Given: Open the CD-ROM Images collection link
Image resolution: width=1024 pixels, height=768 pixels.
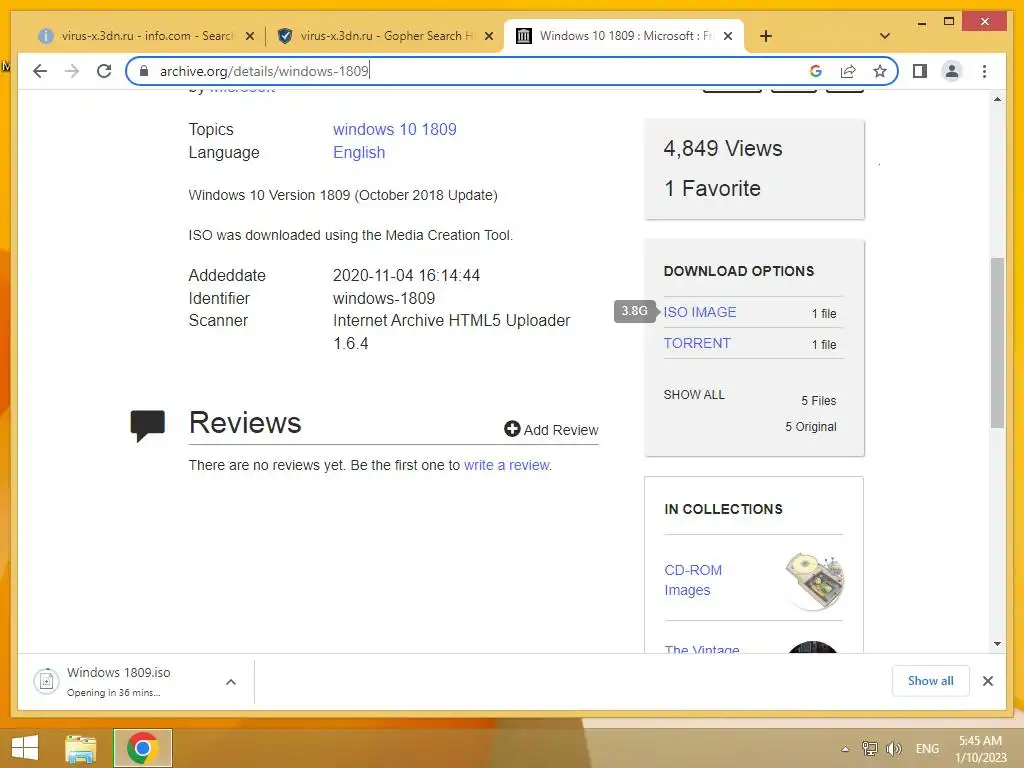Looking at the screenshot, I should click(x=693, y=580).
